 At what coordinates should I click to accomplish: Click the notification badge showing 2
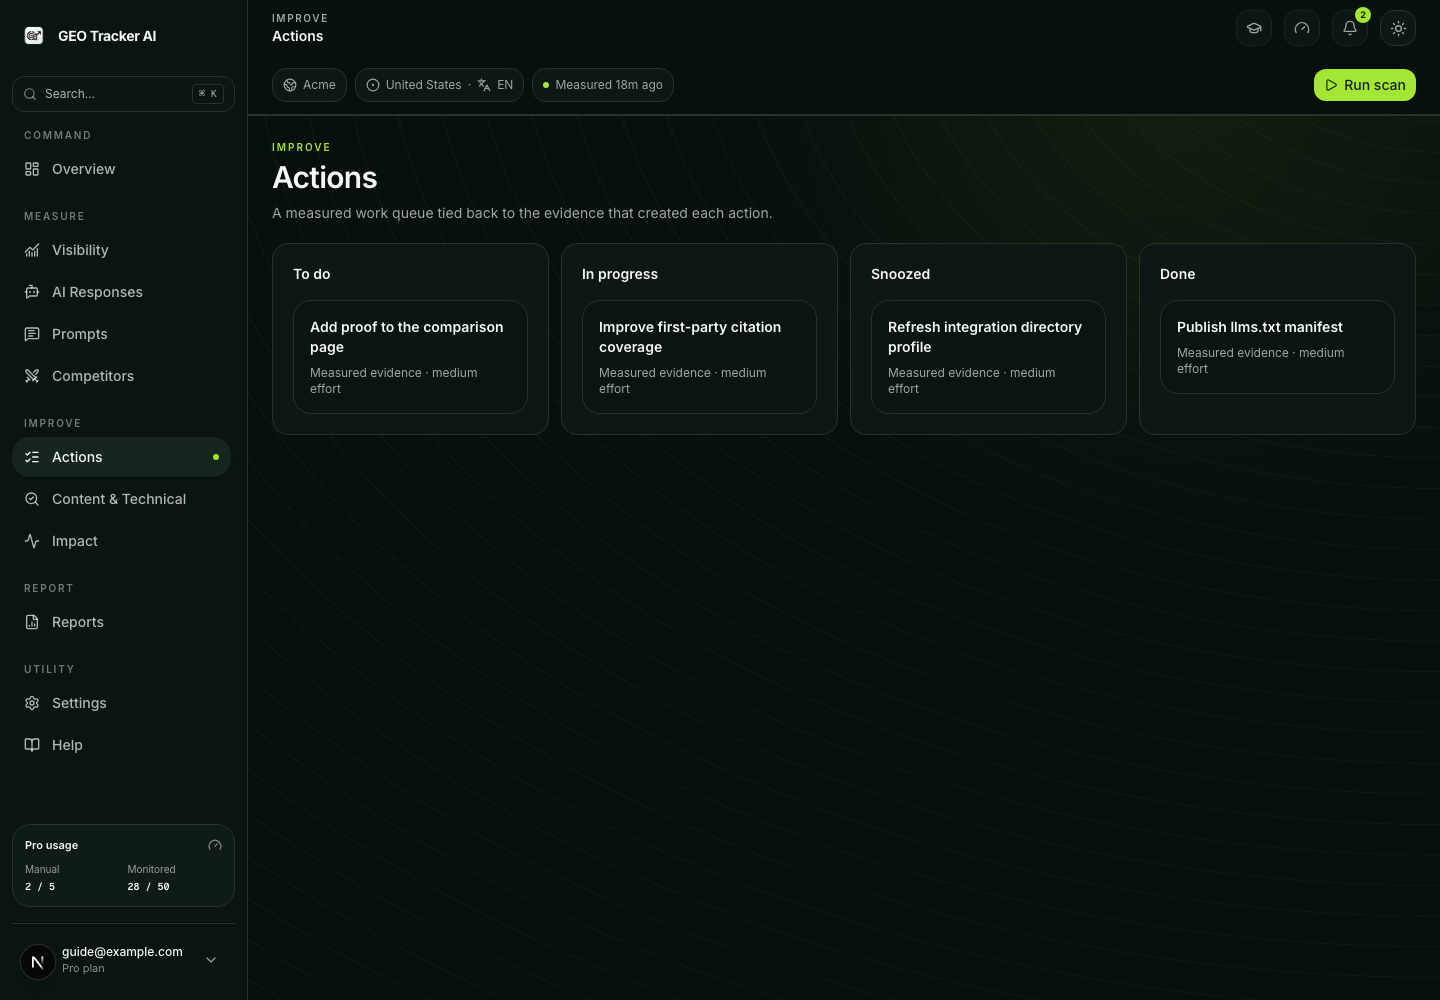[x=1363, y=15]
